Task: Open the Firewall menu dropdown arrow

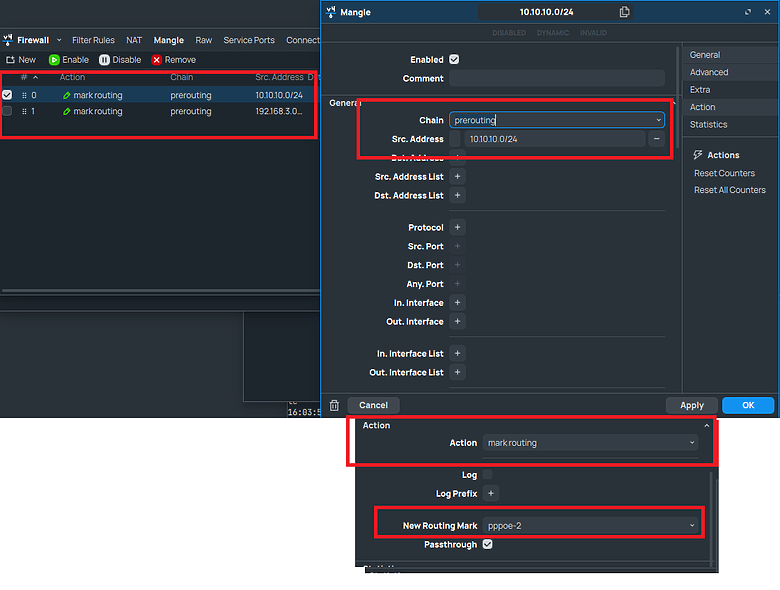Action: pos(59,40)
